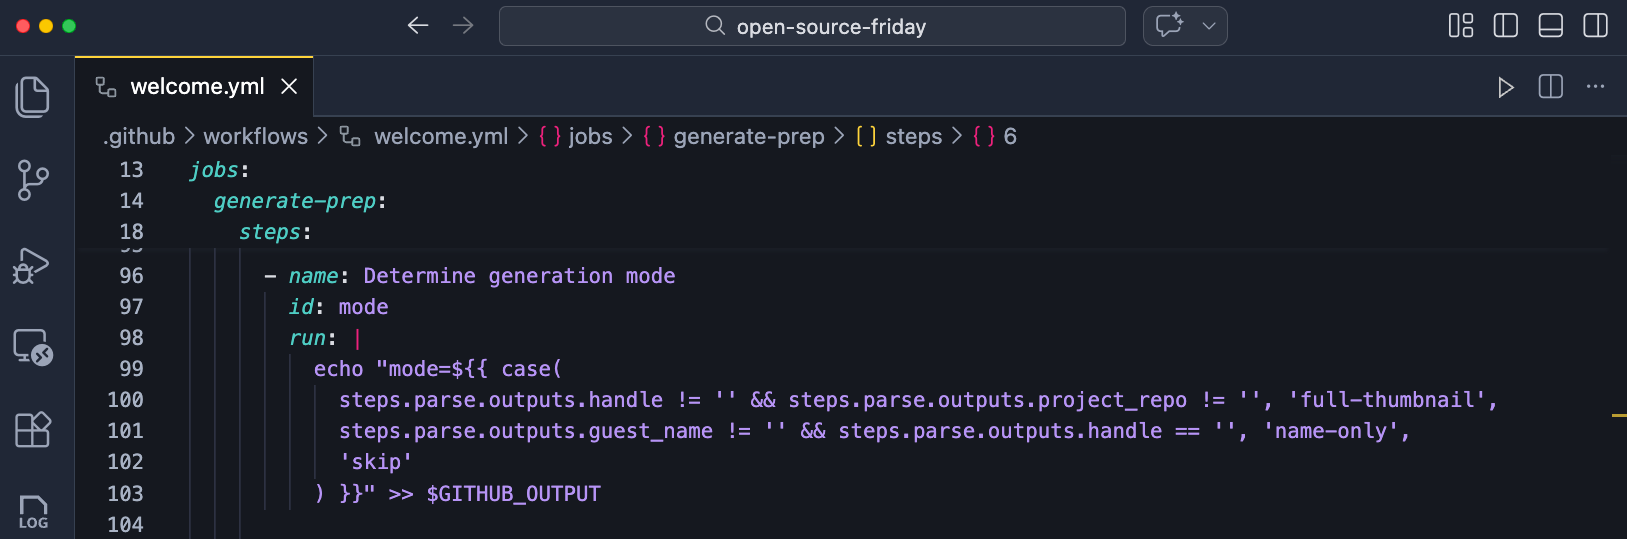Open the editor More Actions ellipsis menu
1627x539 pixels.
1595,87
